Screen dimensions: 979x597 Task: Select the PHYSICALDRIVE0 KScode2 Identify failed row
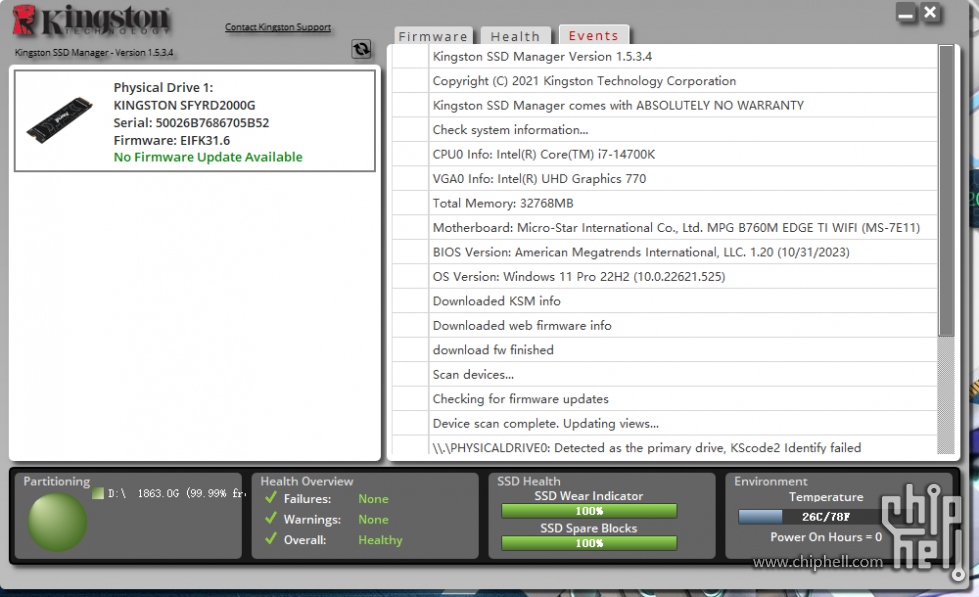pyautogui.click(x=665, y=446)
